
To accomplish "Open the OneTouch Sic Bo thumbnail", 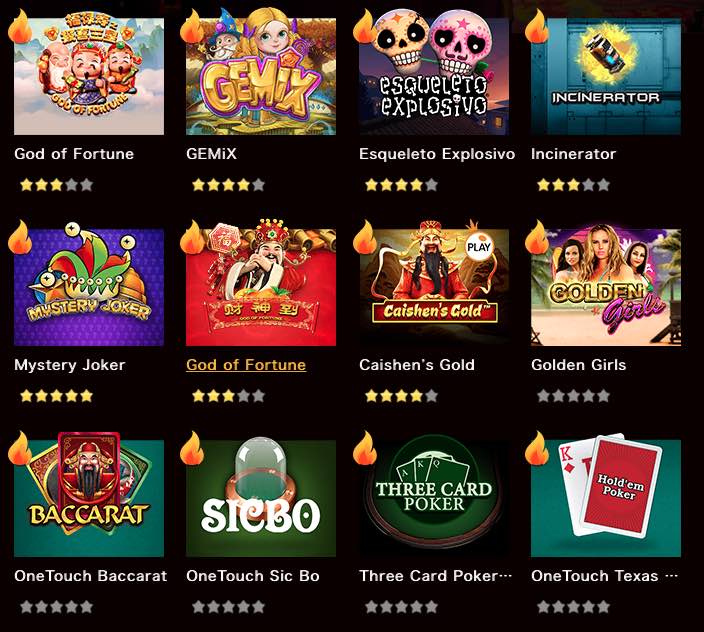I will [x=261, y=496].
